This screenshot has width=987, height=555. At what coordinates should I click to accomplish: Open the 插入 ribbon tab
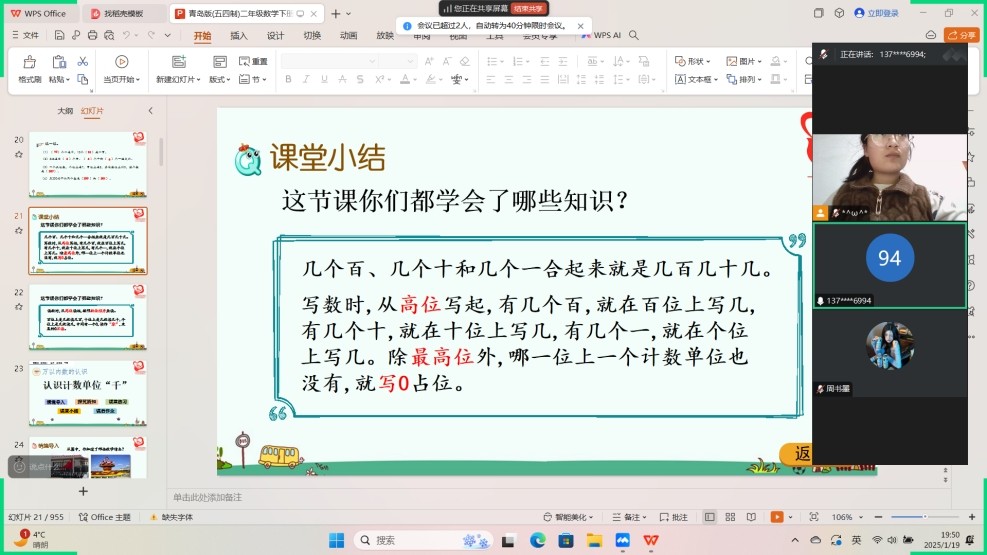[239, 35]
